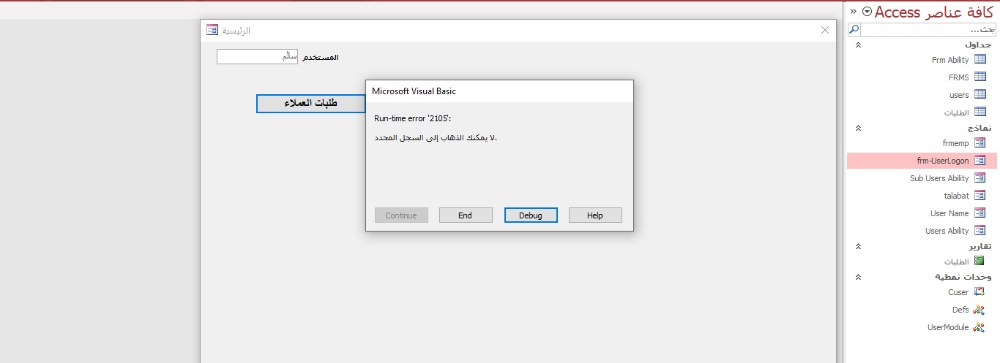Close the الرئيسية form window
The image size is (1000, 363).
tap(825, 30)
